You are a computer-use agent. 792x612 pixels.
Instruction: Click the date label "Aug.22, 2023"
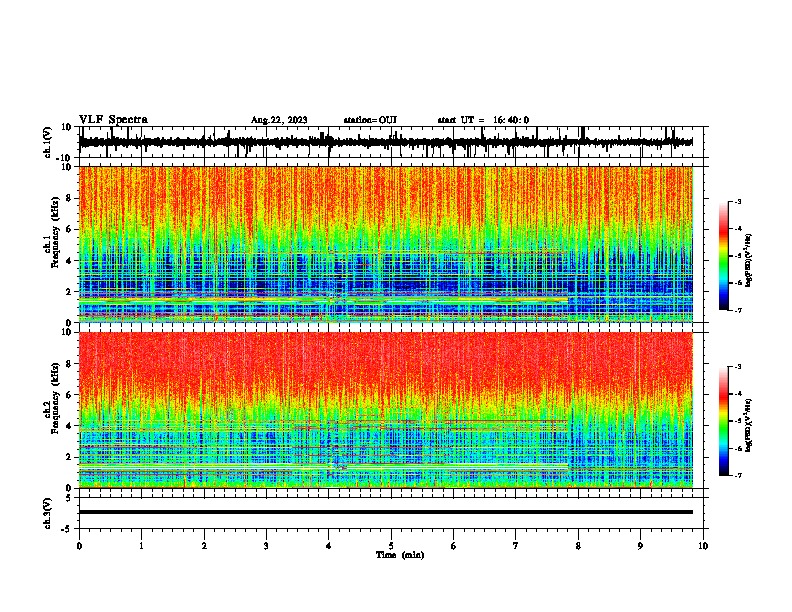279,120
